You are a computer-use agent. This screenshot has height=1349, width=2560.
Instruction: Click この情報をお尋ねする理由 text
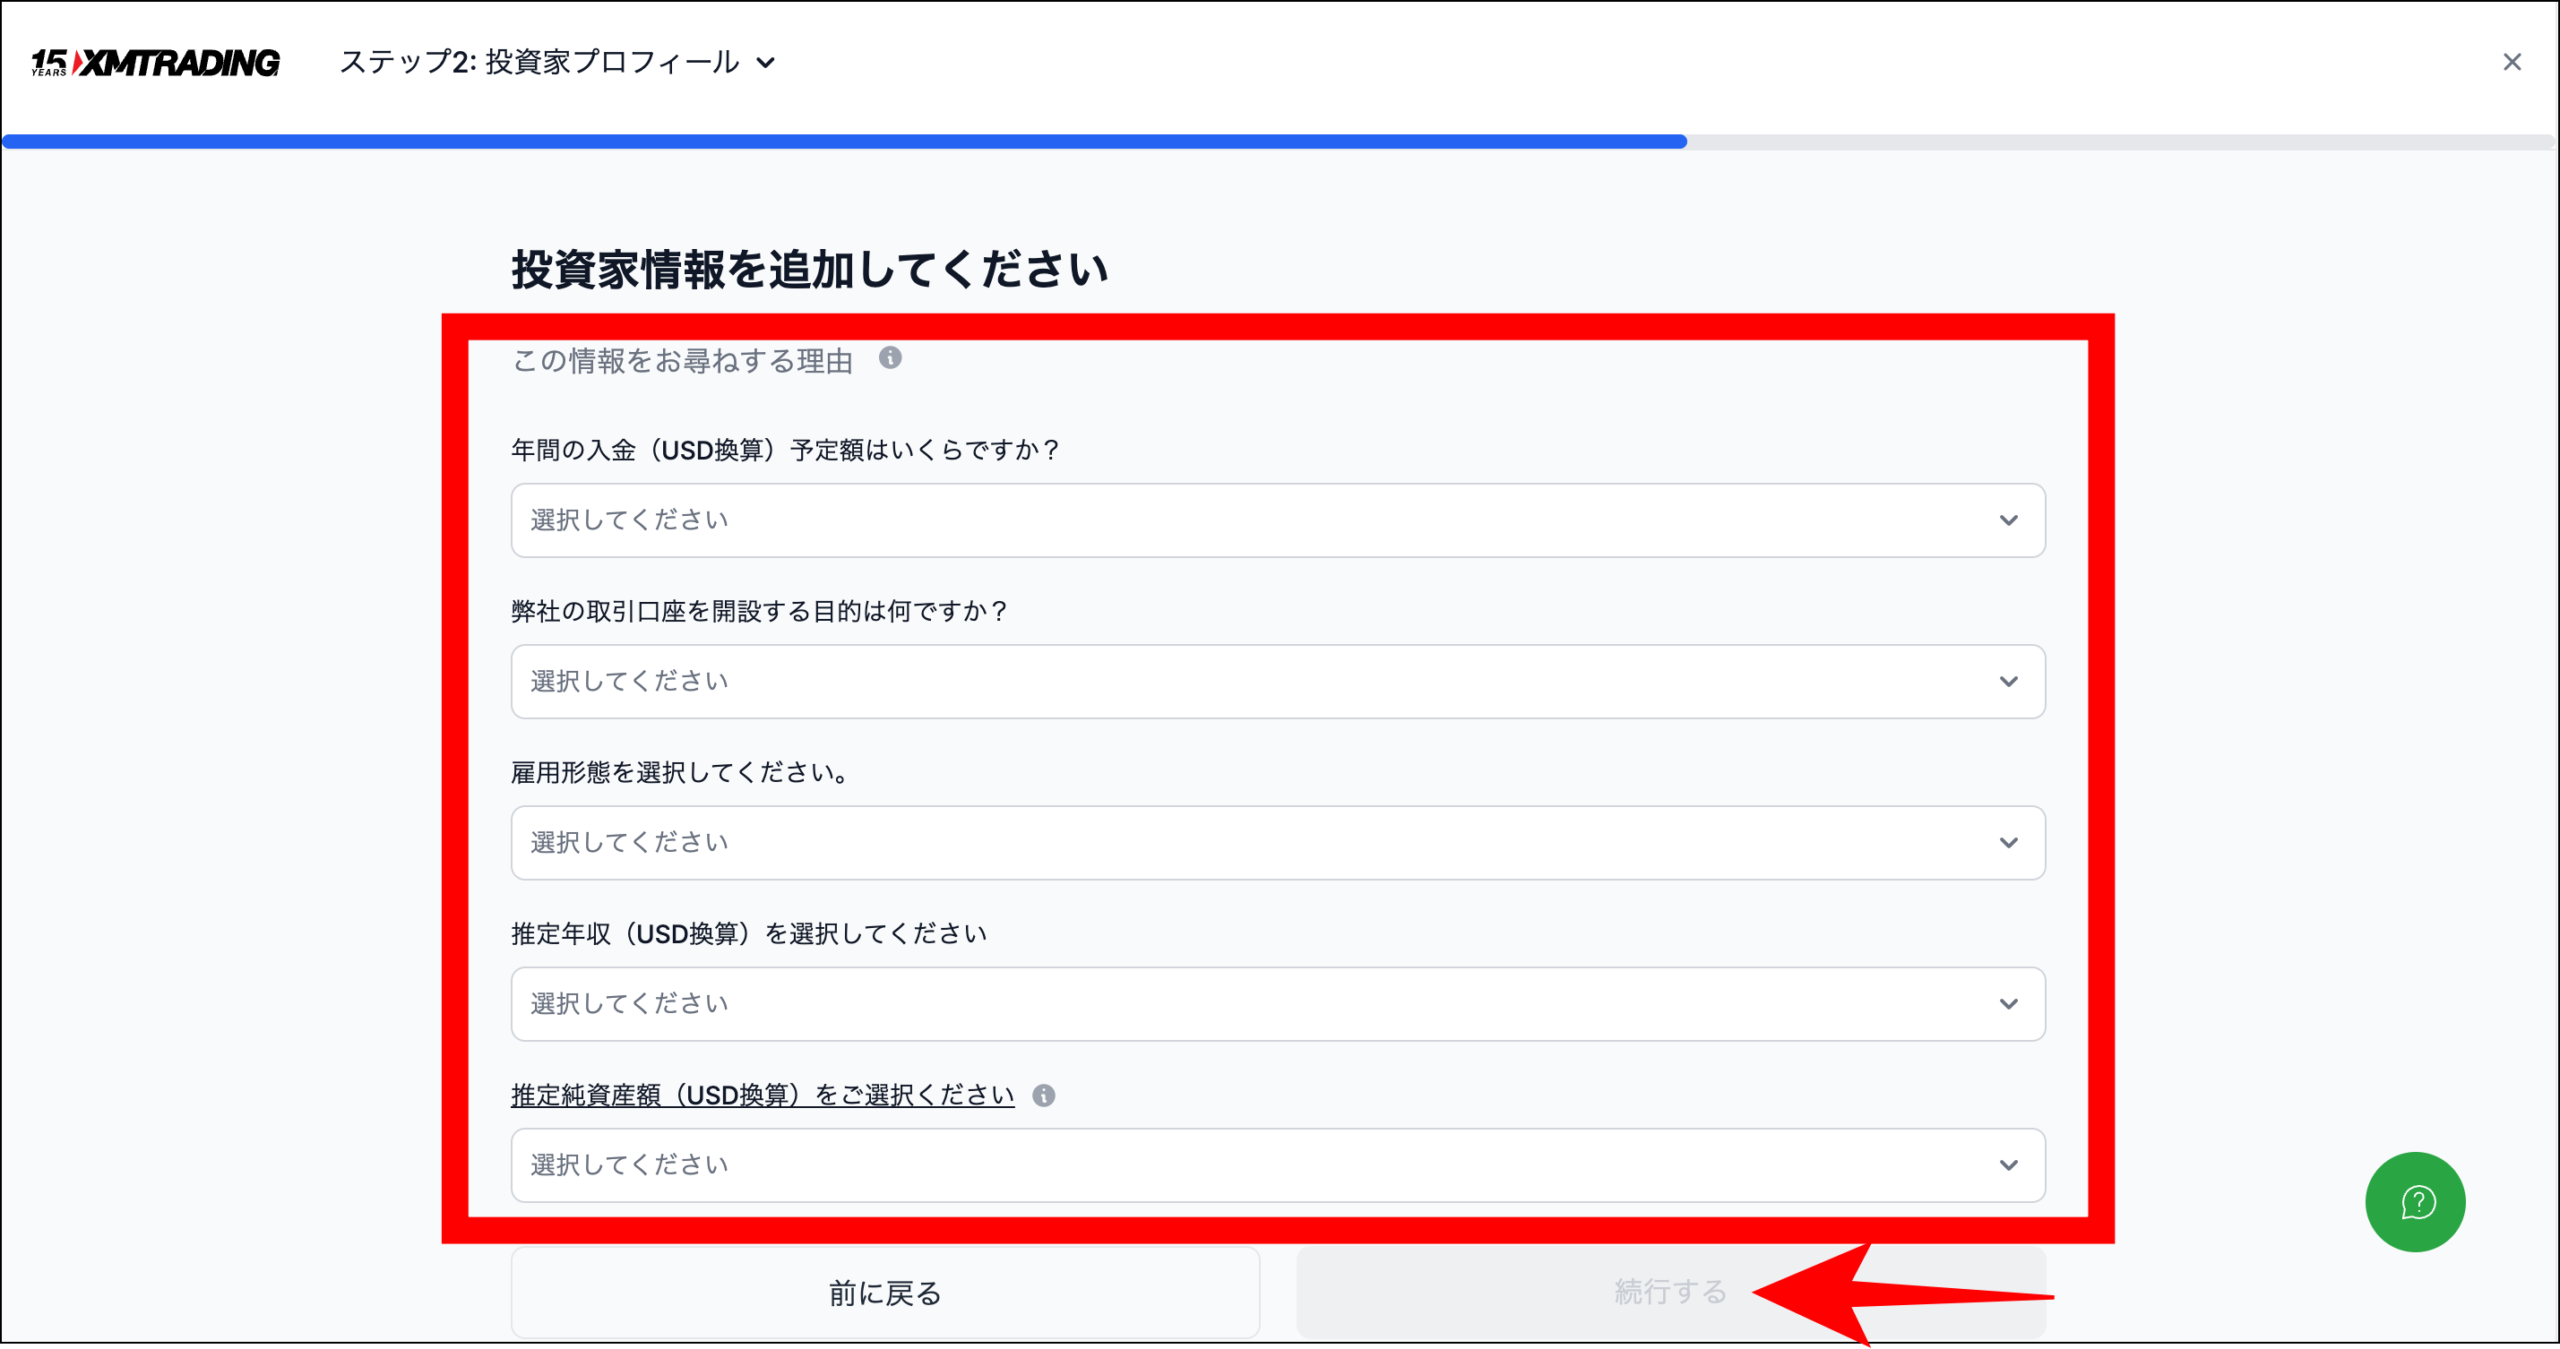[x=680, y=361]
